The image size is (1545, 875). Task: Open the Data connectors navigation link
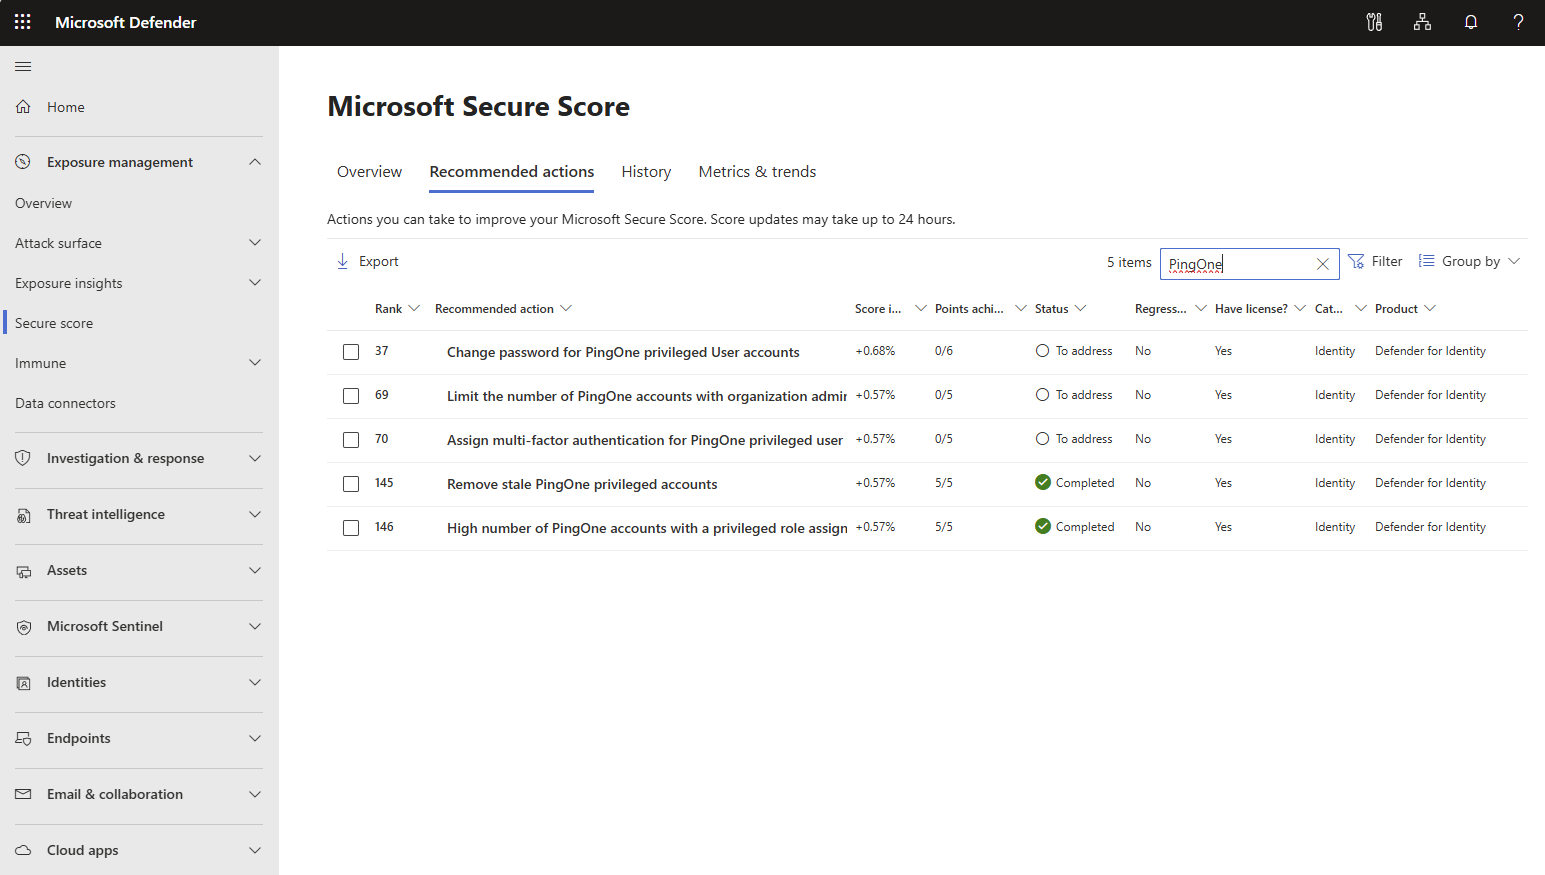(x=65, y=403)
